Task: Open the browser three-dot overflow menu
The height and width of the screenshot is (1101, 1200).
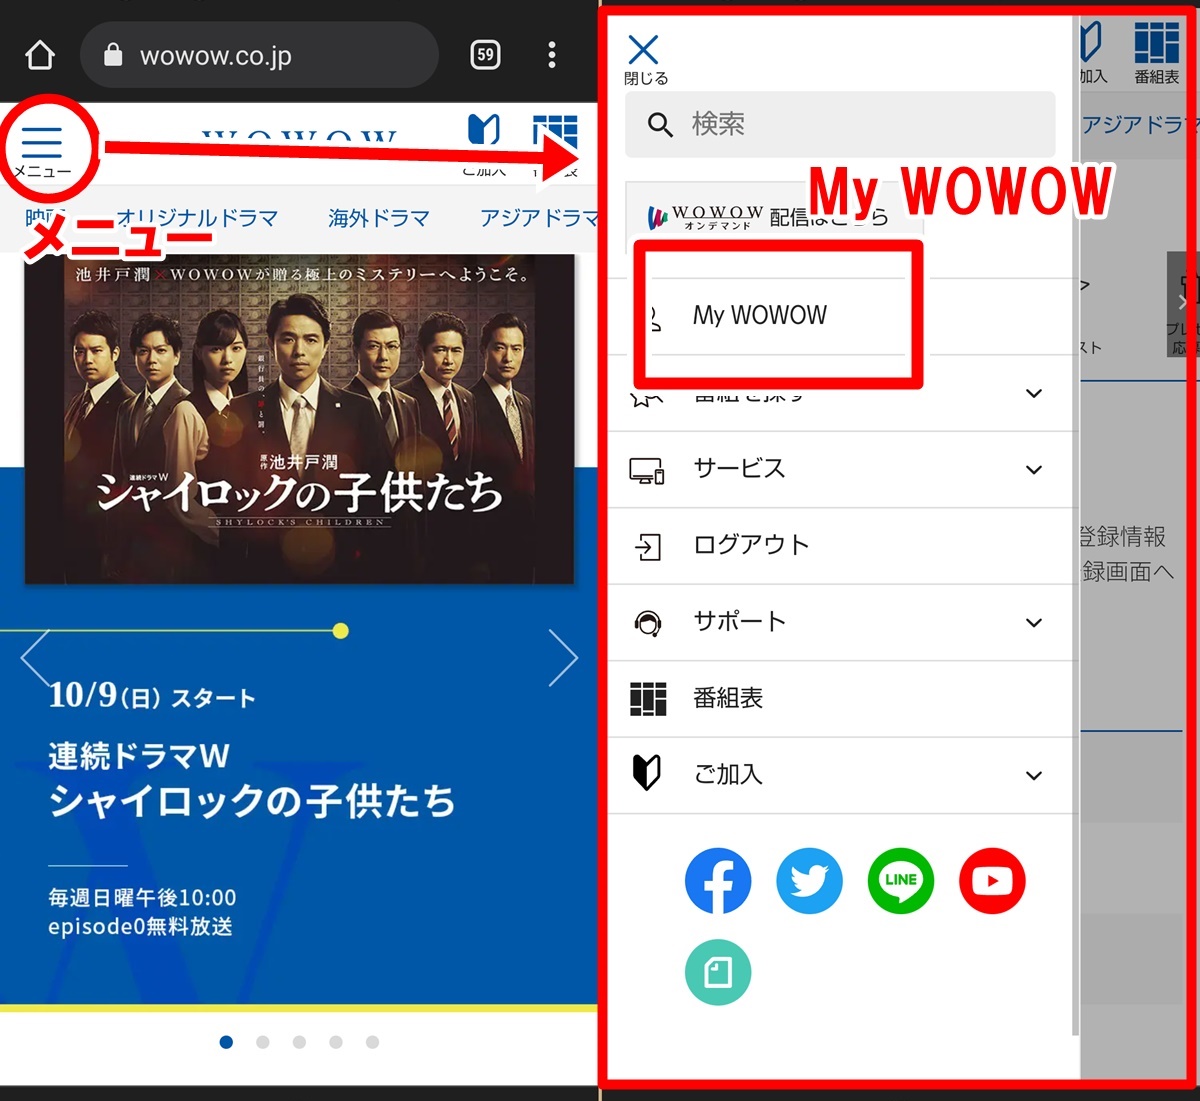Action: (x=551, y=54)
